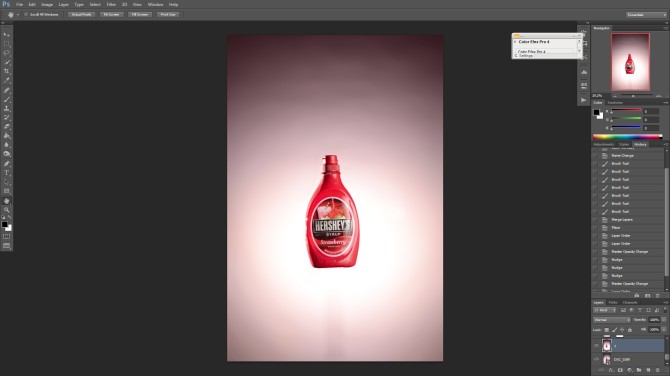The width and height of the screenshot is (670, 376).
Task: Hide the top layer eye icon
Action: pos(597,346)
